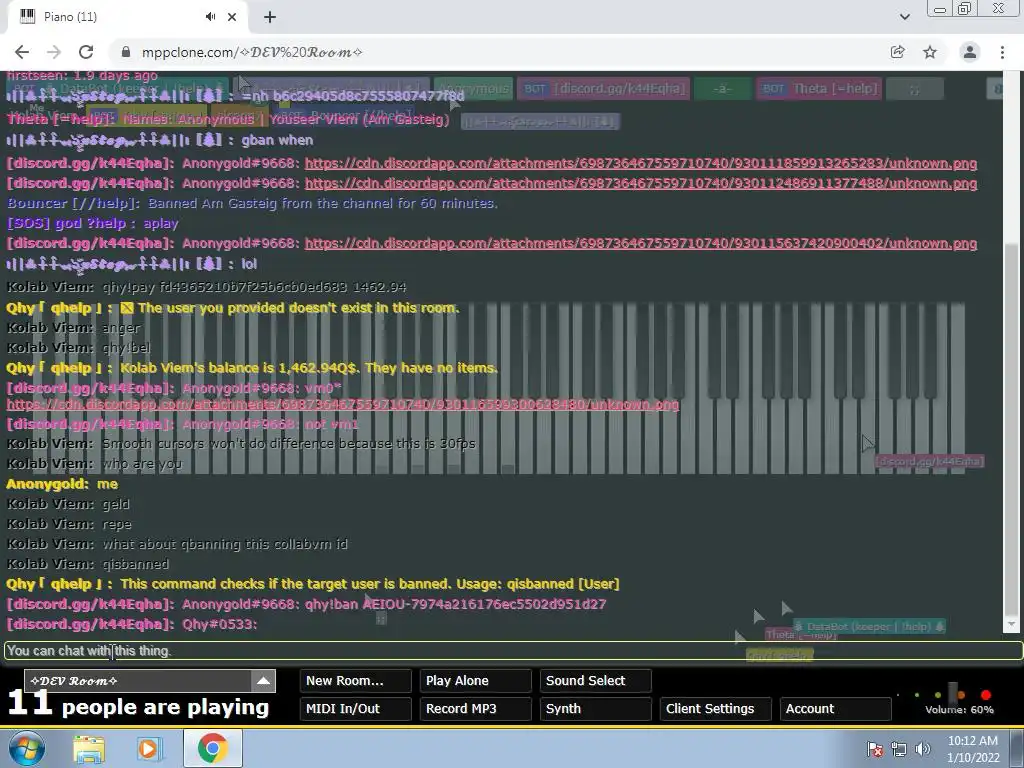Click the "Usage: qisbanned [User]" message
1024x768 pixels.
click(x=313, y=584)
